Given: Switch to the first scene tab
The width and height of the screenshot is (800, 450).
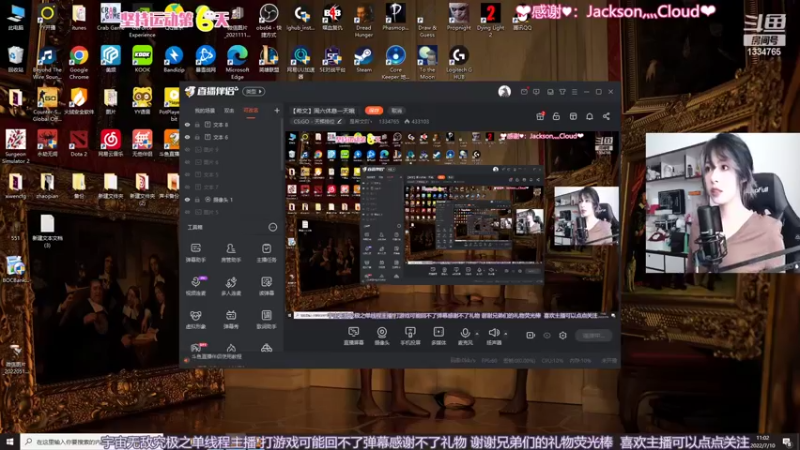Looking at the screenshot, I should pyautogui.click(x=205, y=110).
